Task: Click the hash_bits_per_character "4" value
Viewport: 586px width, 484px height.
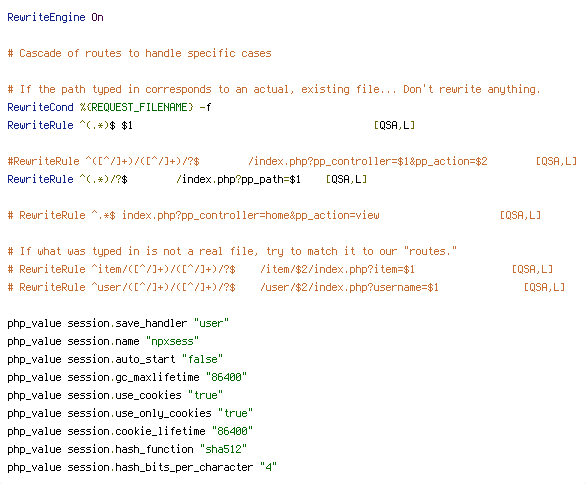Action: (x=268, y=467)
